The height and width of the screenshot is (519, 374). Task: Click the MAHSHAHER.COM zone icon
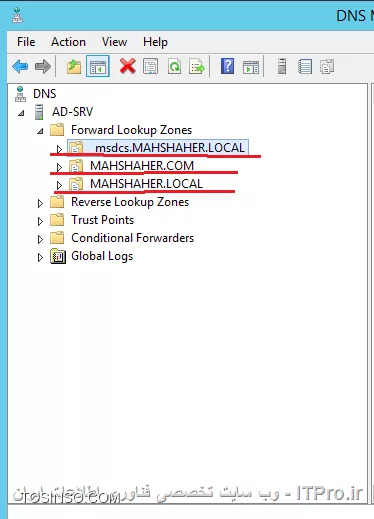76,166
